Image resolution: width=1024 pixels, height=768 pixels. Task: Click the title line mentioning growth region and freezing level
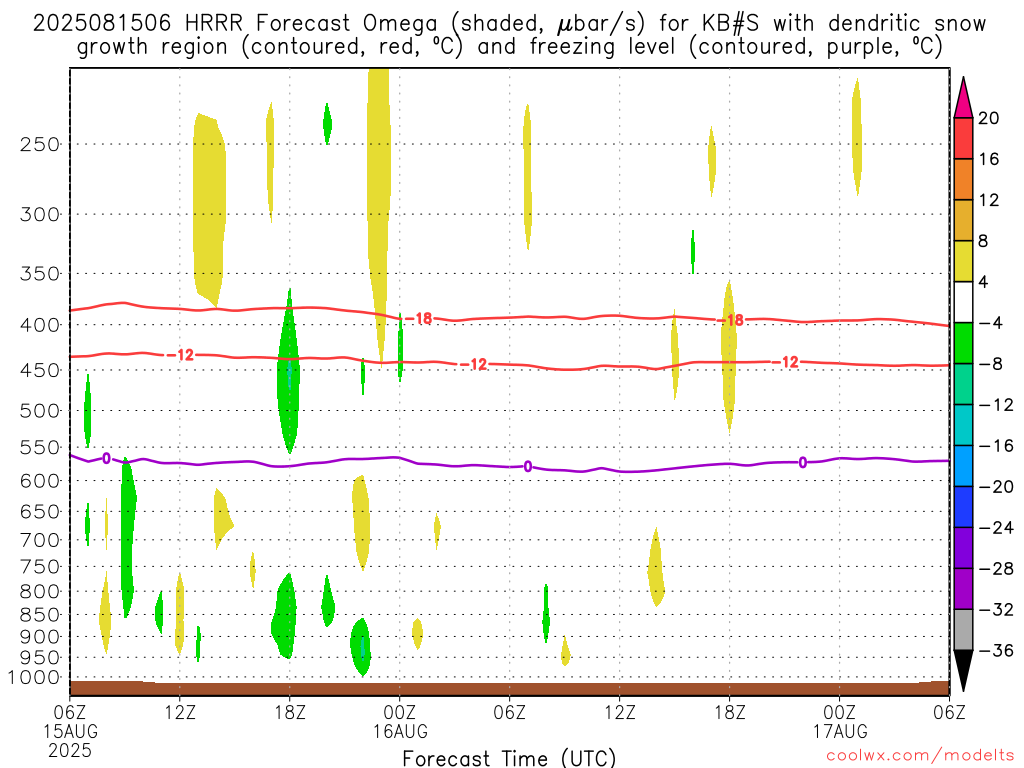tap(509, 47)
